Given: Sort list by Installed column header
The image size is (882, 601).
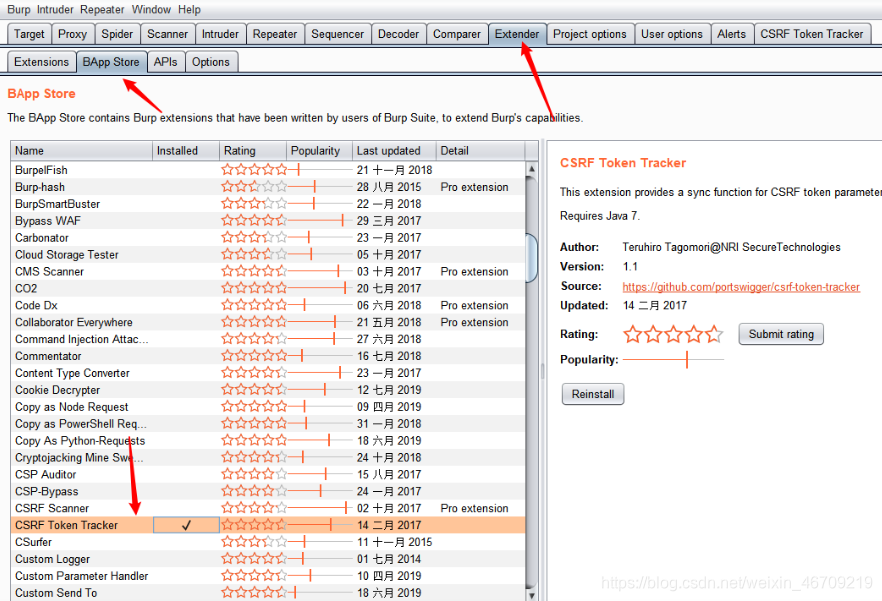Looking at the screenshot, I should (186, 151).
